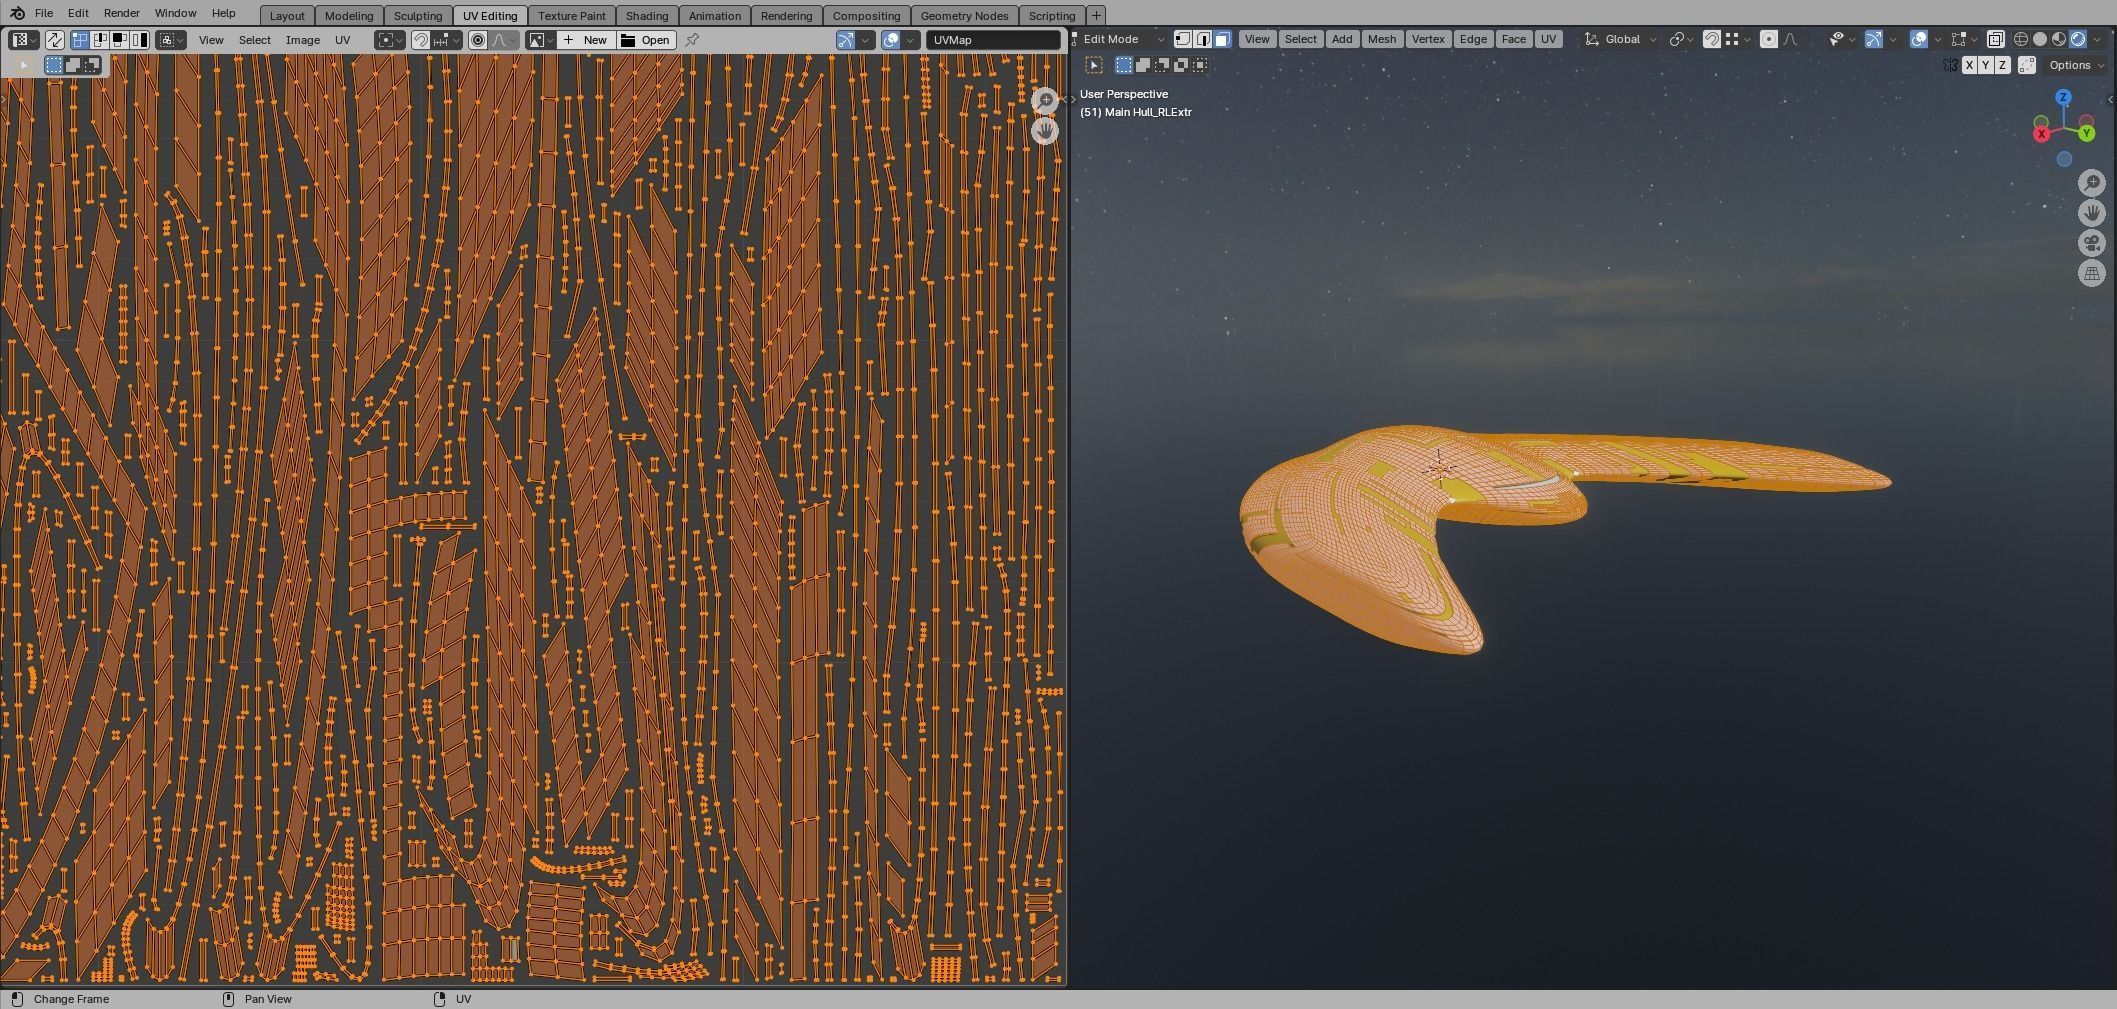2117x1009 pixels.
Task: Select UV island select mode
Action: [x=139, y=40]
